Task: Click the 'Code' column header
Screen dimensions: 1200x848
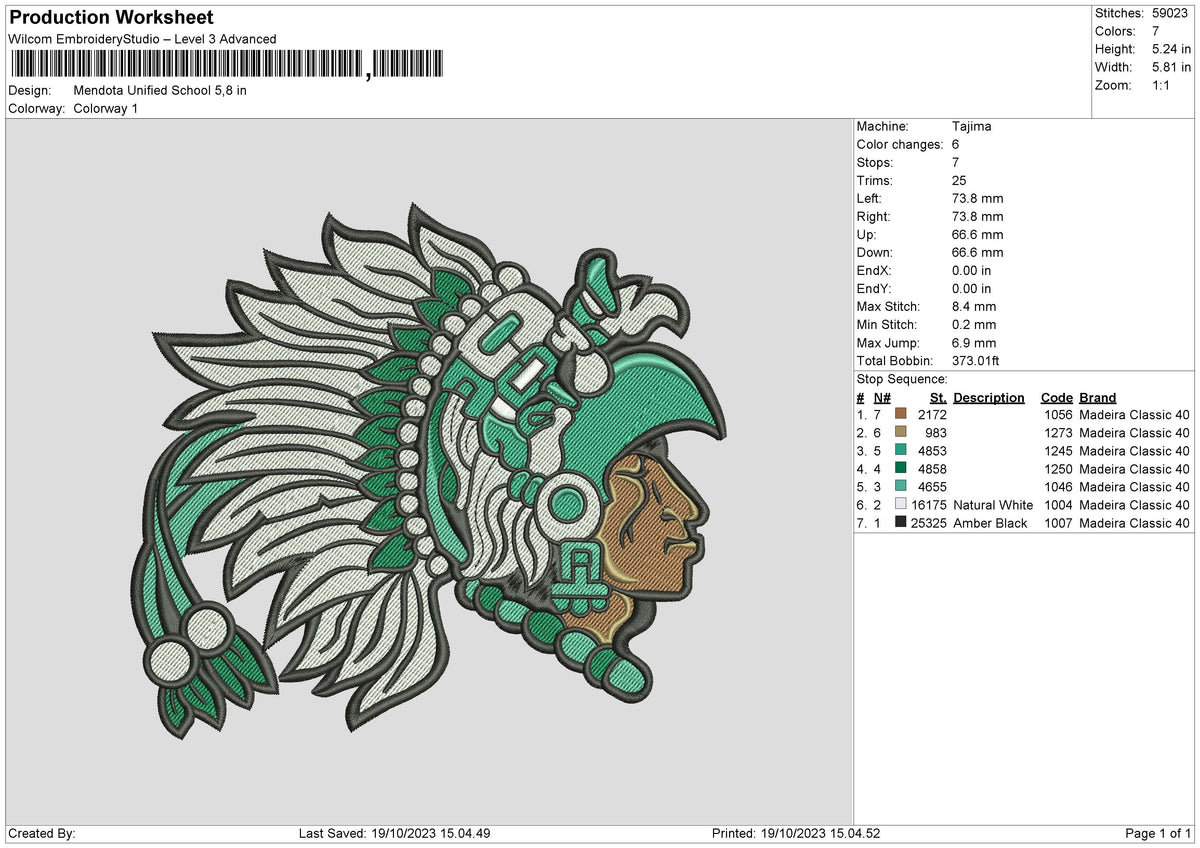Action: click(1057, 397)
